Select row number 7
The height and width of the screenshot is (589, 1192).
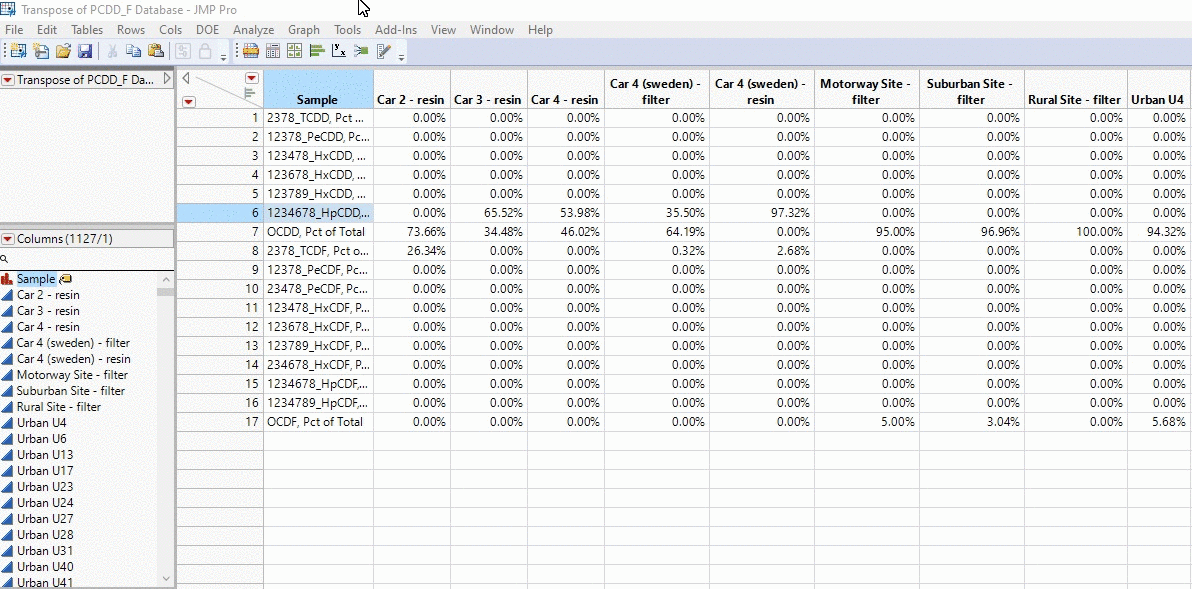(220, 232)
